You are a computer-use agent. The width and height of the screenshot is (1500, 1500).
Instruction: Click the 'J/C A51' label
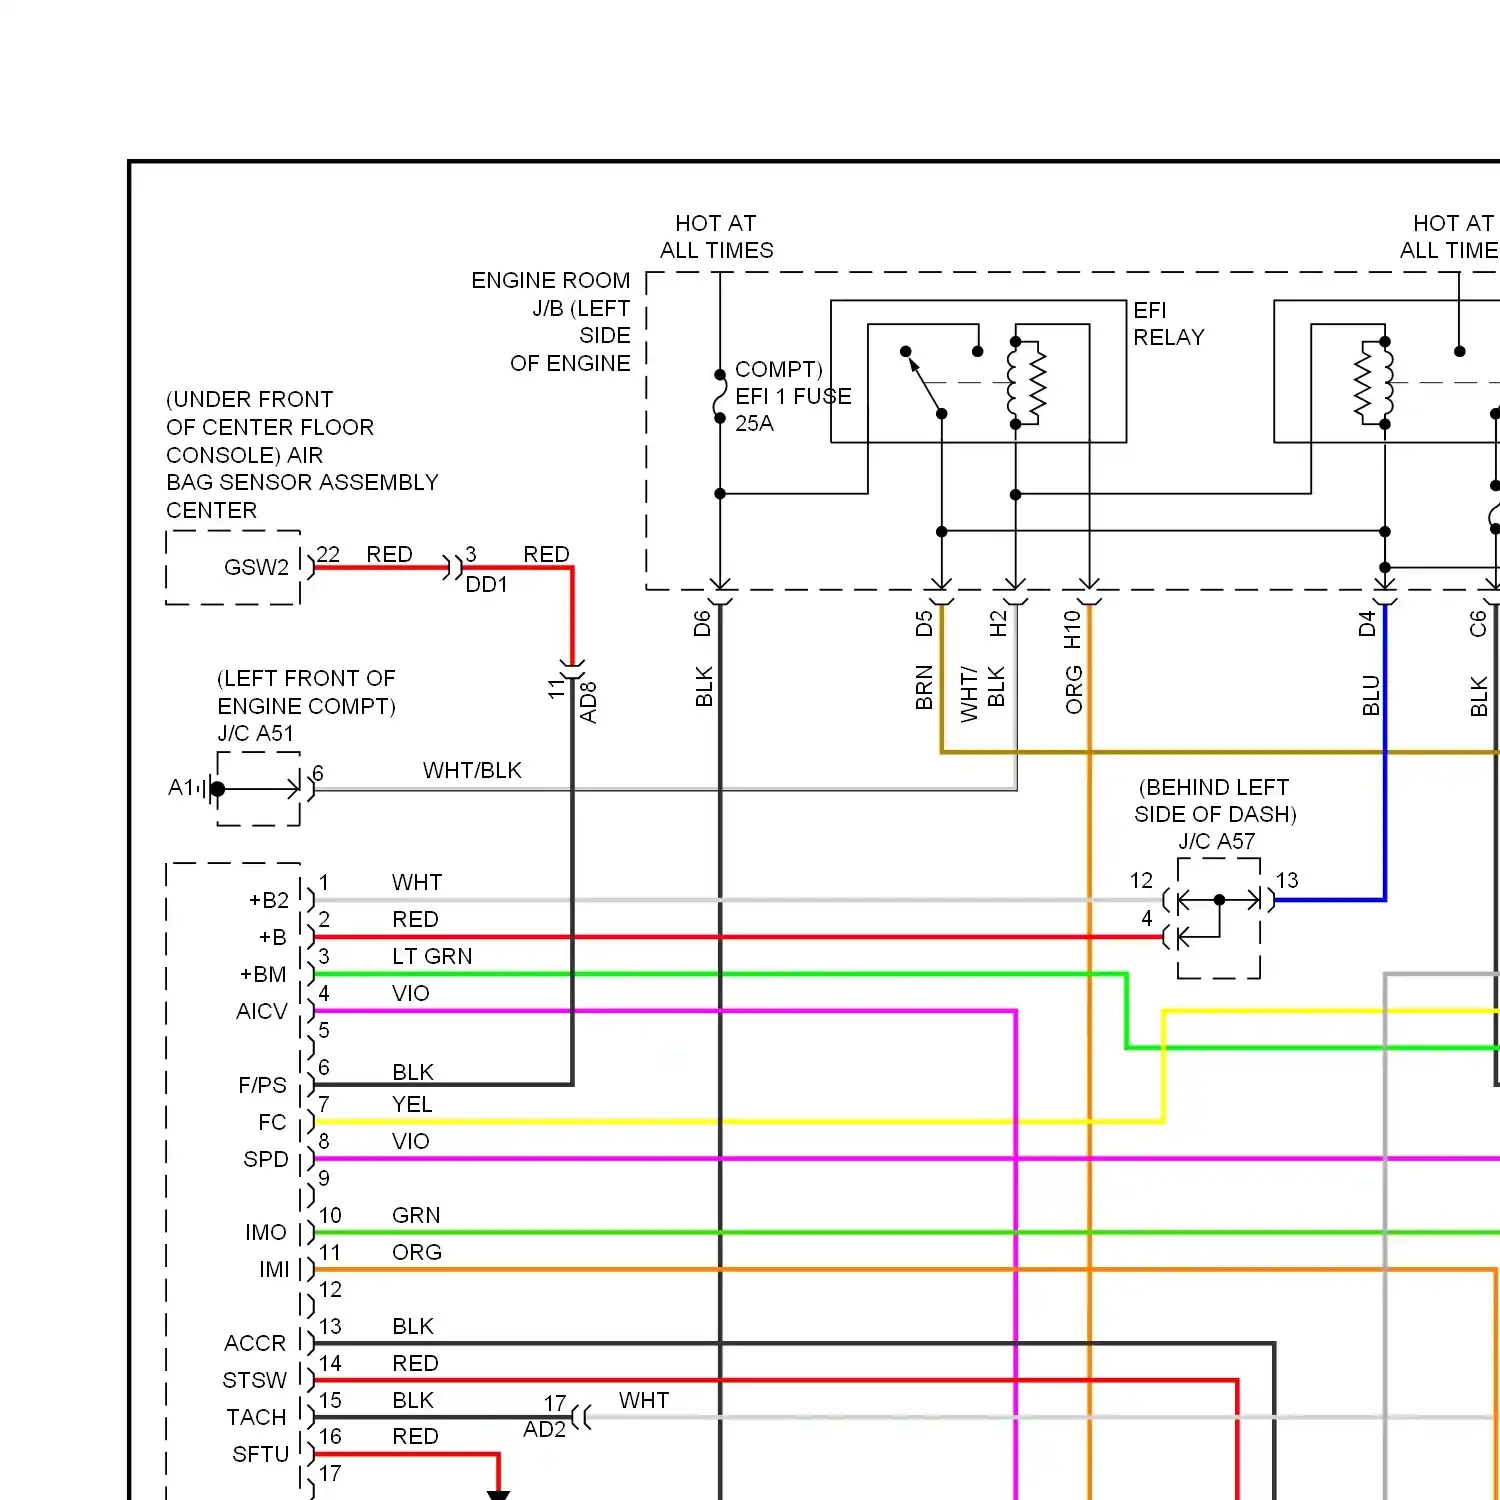coord(256,733)
